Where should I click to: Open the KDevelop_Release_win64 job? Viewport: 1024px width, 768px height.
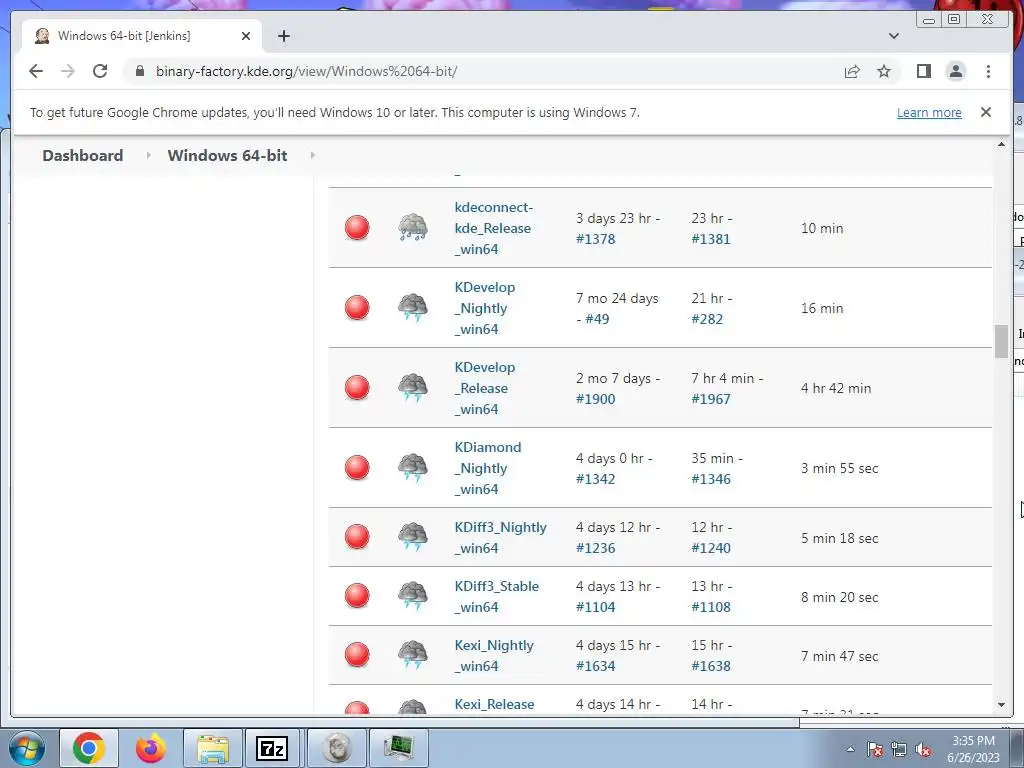(x=485, y=387)
